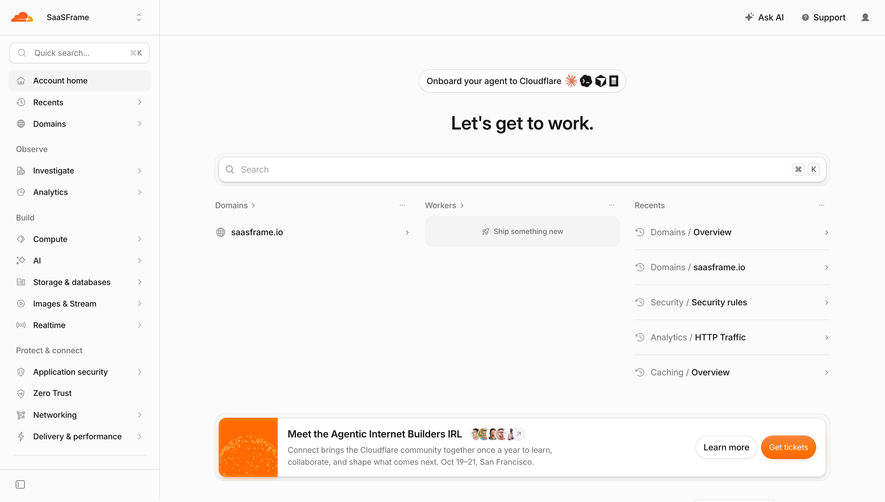885x502 pixels.
Task: Click the Learn more button
Action: pyautogui.click(x=726, y=447)
